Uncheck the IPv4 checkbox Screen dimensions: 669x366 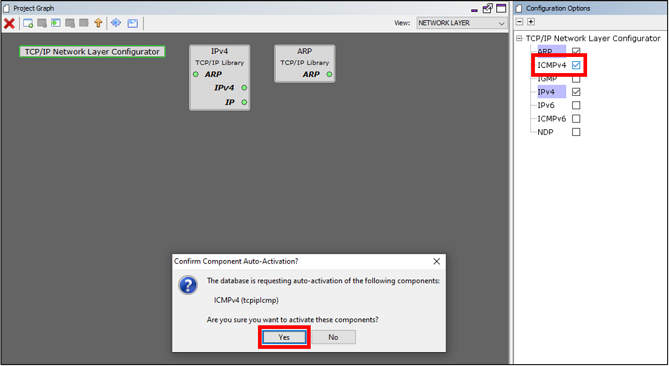coord(576,92)
